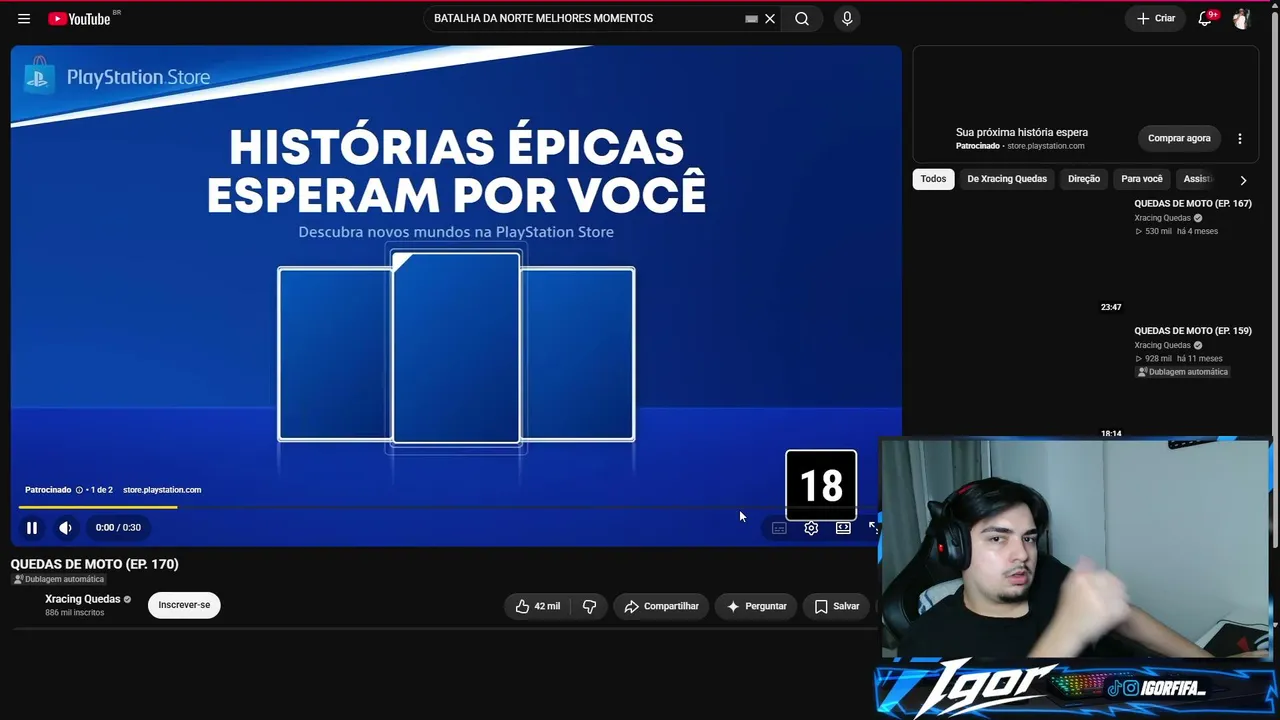The height and width of the screenshot is (720, 1280).
Task: Seek on the video progress bar
Action: point(448,508)
